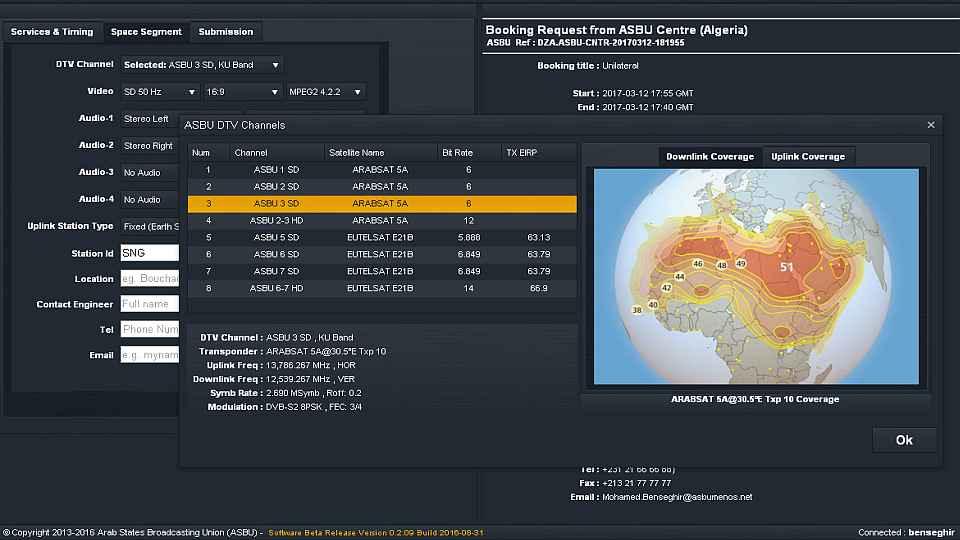The image size is (960, 540).
Task: Switch to the Space Segment tab
Action: 146,32
